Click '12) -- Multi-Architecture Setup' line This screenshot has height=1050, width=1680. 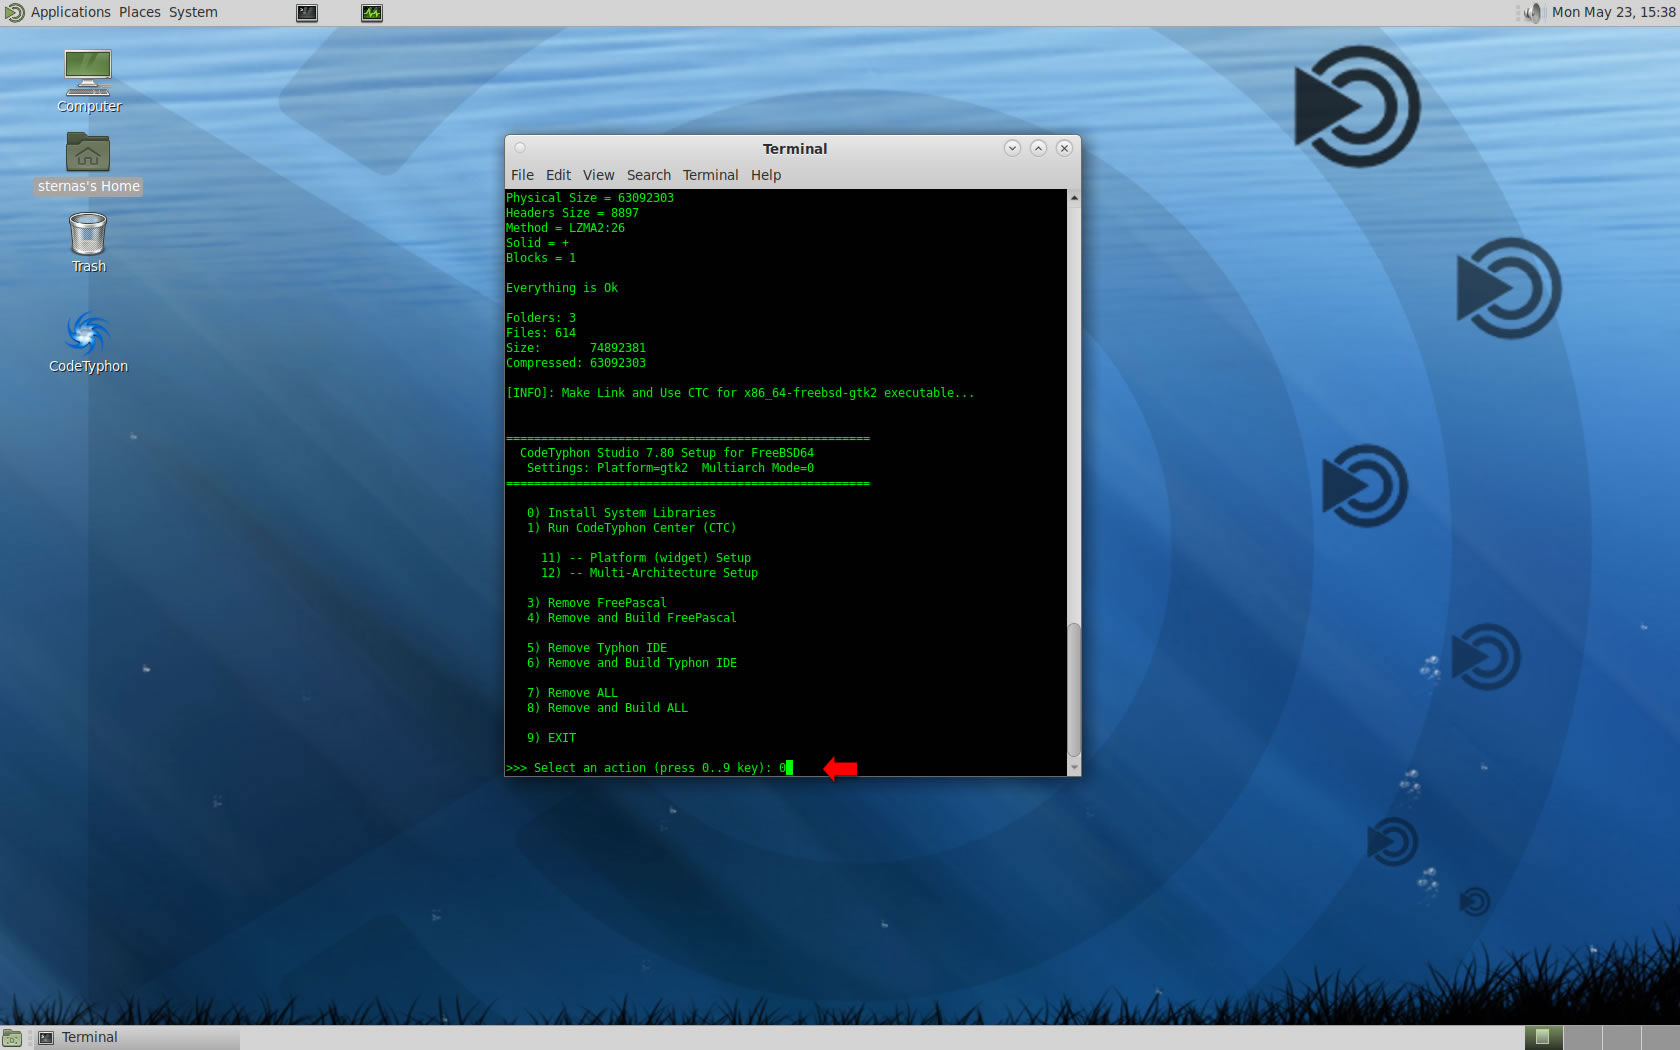click(649, 573)
